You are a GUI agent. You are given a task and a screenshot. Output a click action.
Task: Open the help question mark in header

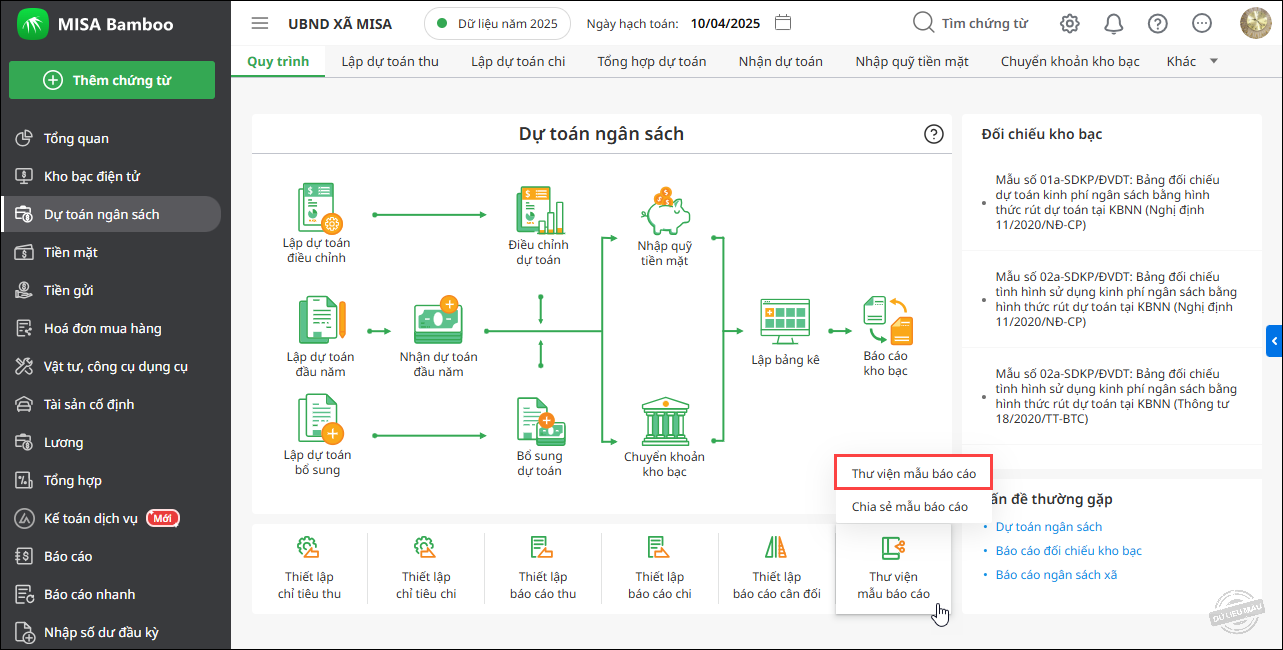click(x=1157, y=23)
